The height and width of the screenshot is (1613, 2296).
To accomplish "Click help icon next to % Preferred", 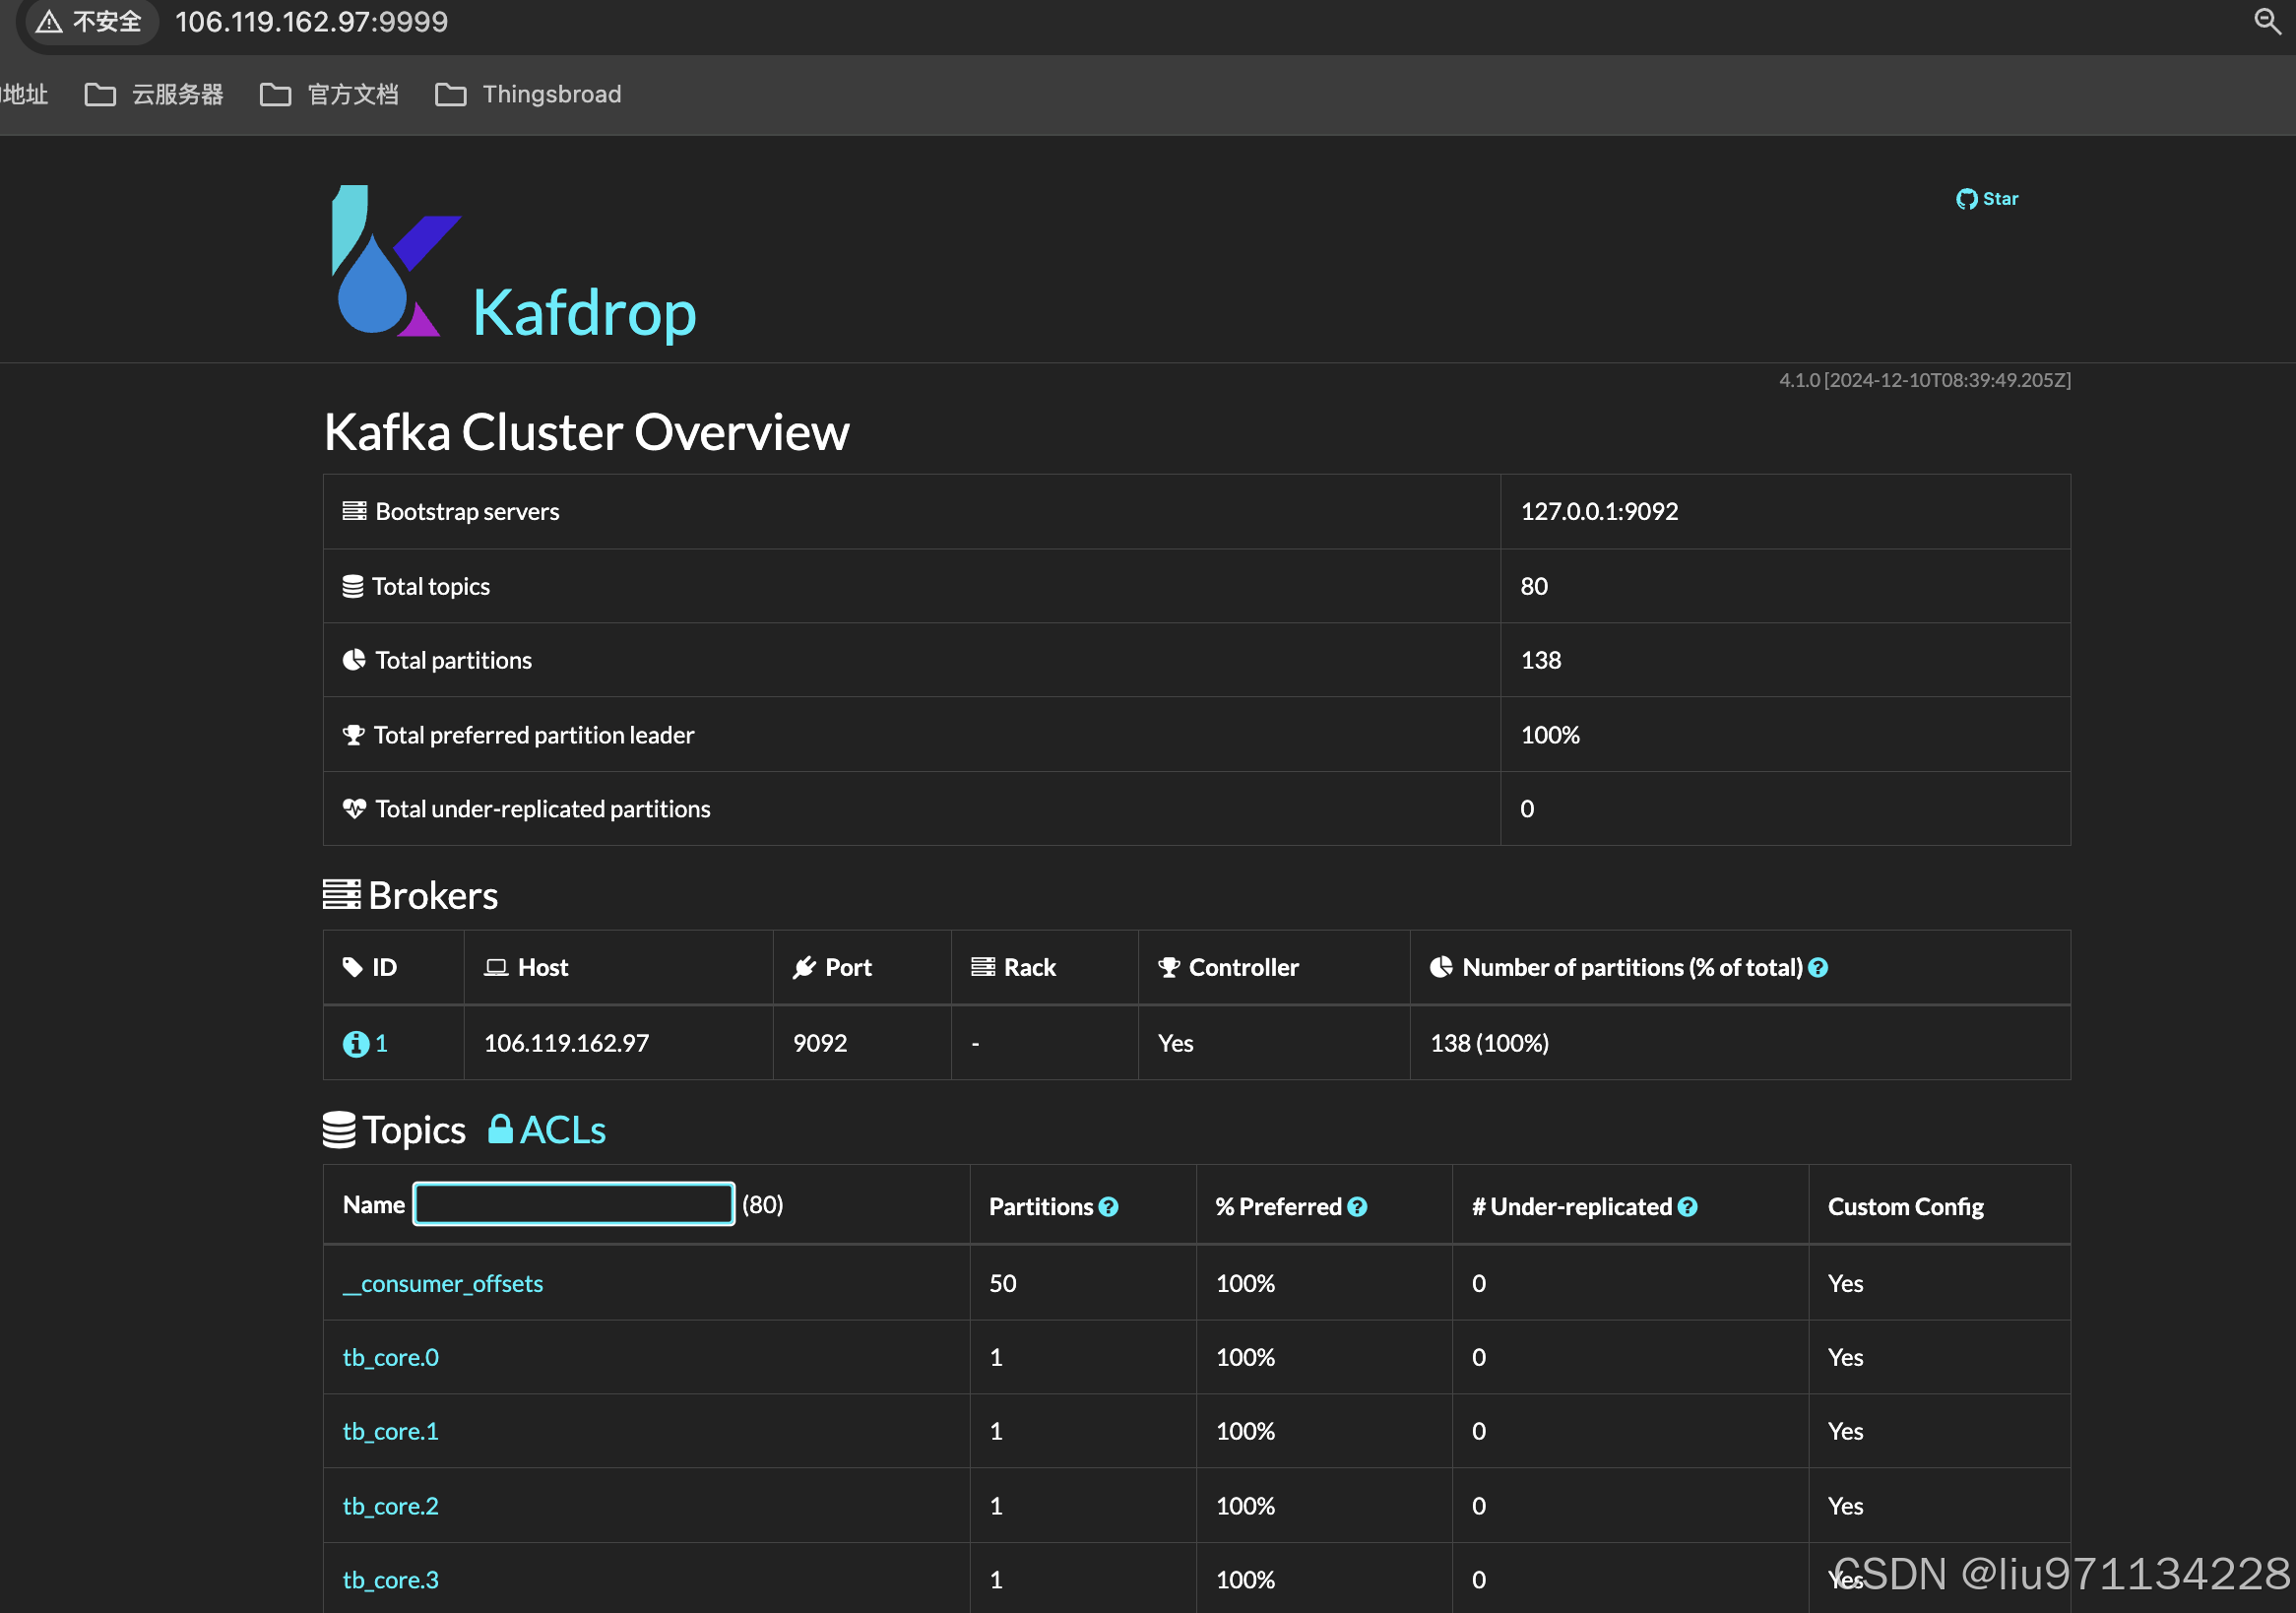I will pos(1357,1207).
